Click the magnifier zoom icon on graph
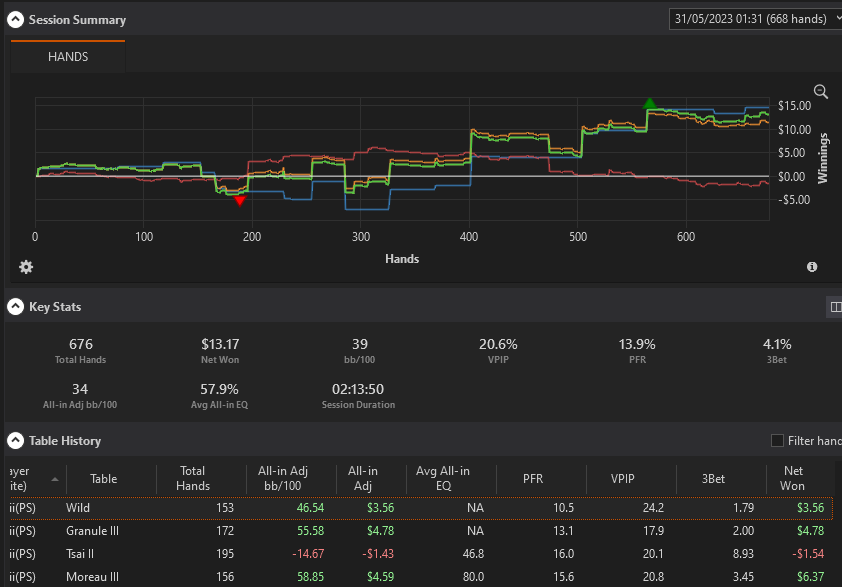Image resolution: width=842 pixels, height=587 pixels. pos(821,91)
